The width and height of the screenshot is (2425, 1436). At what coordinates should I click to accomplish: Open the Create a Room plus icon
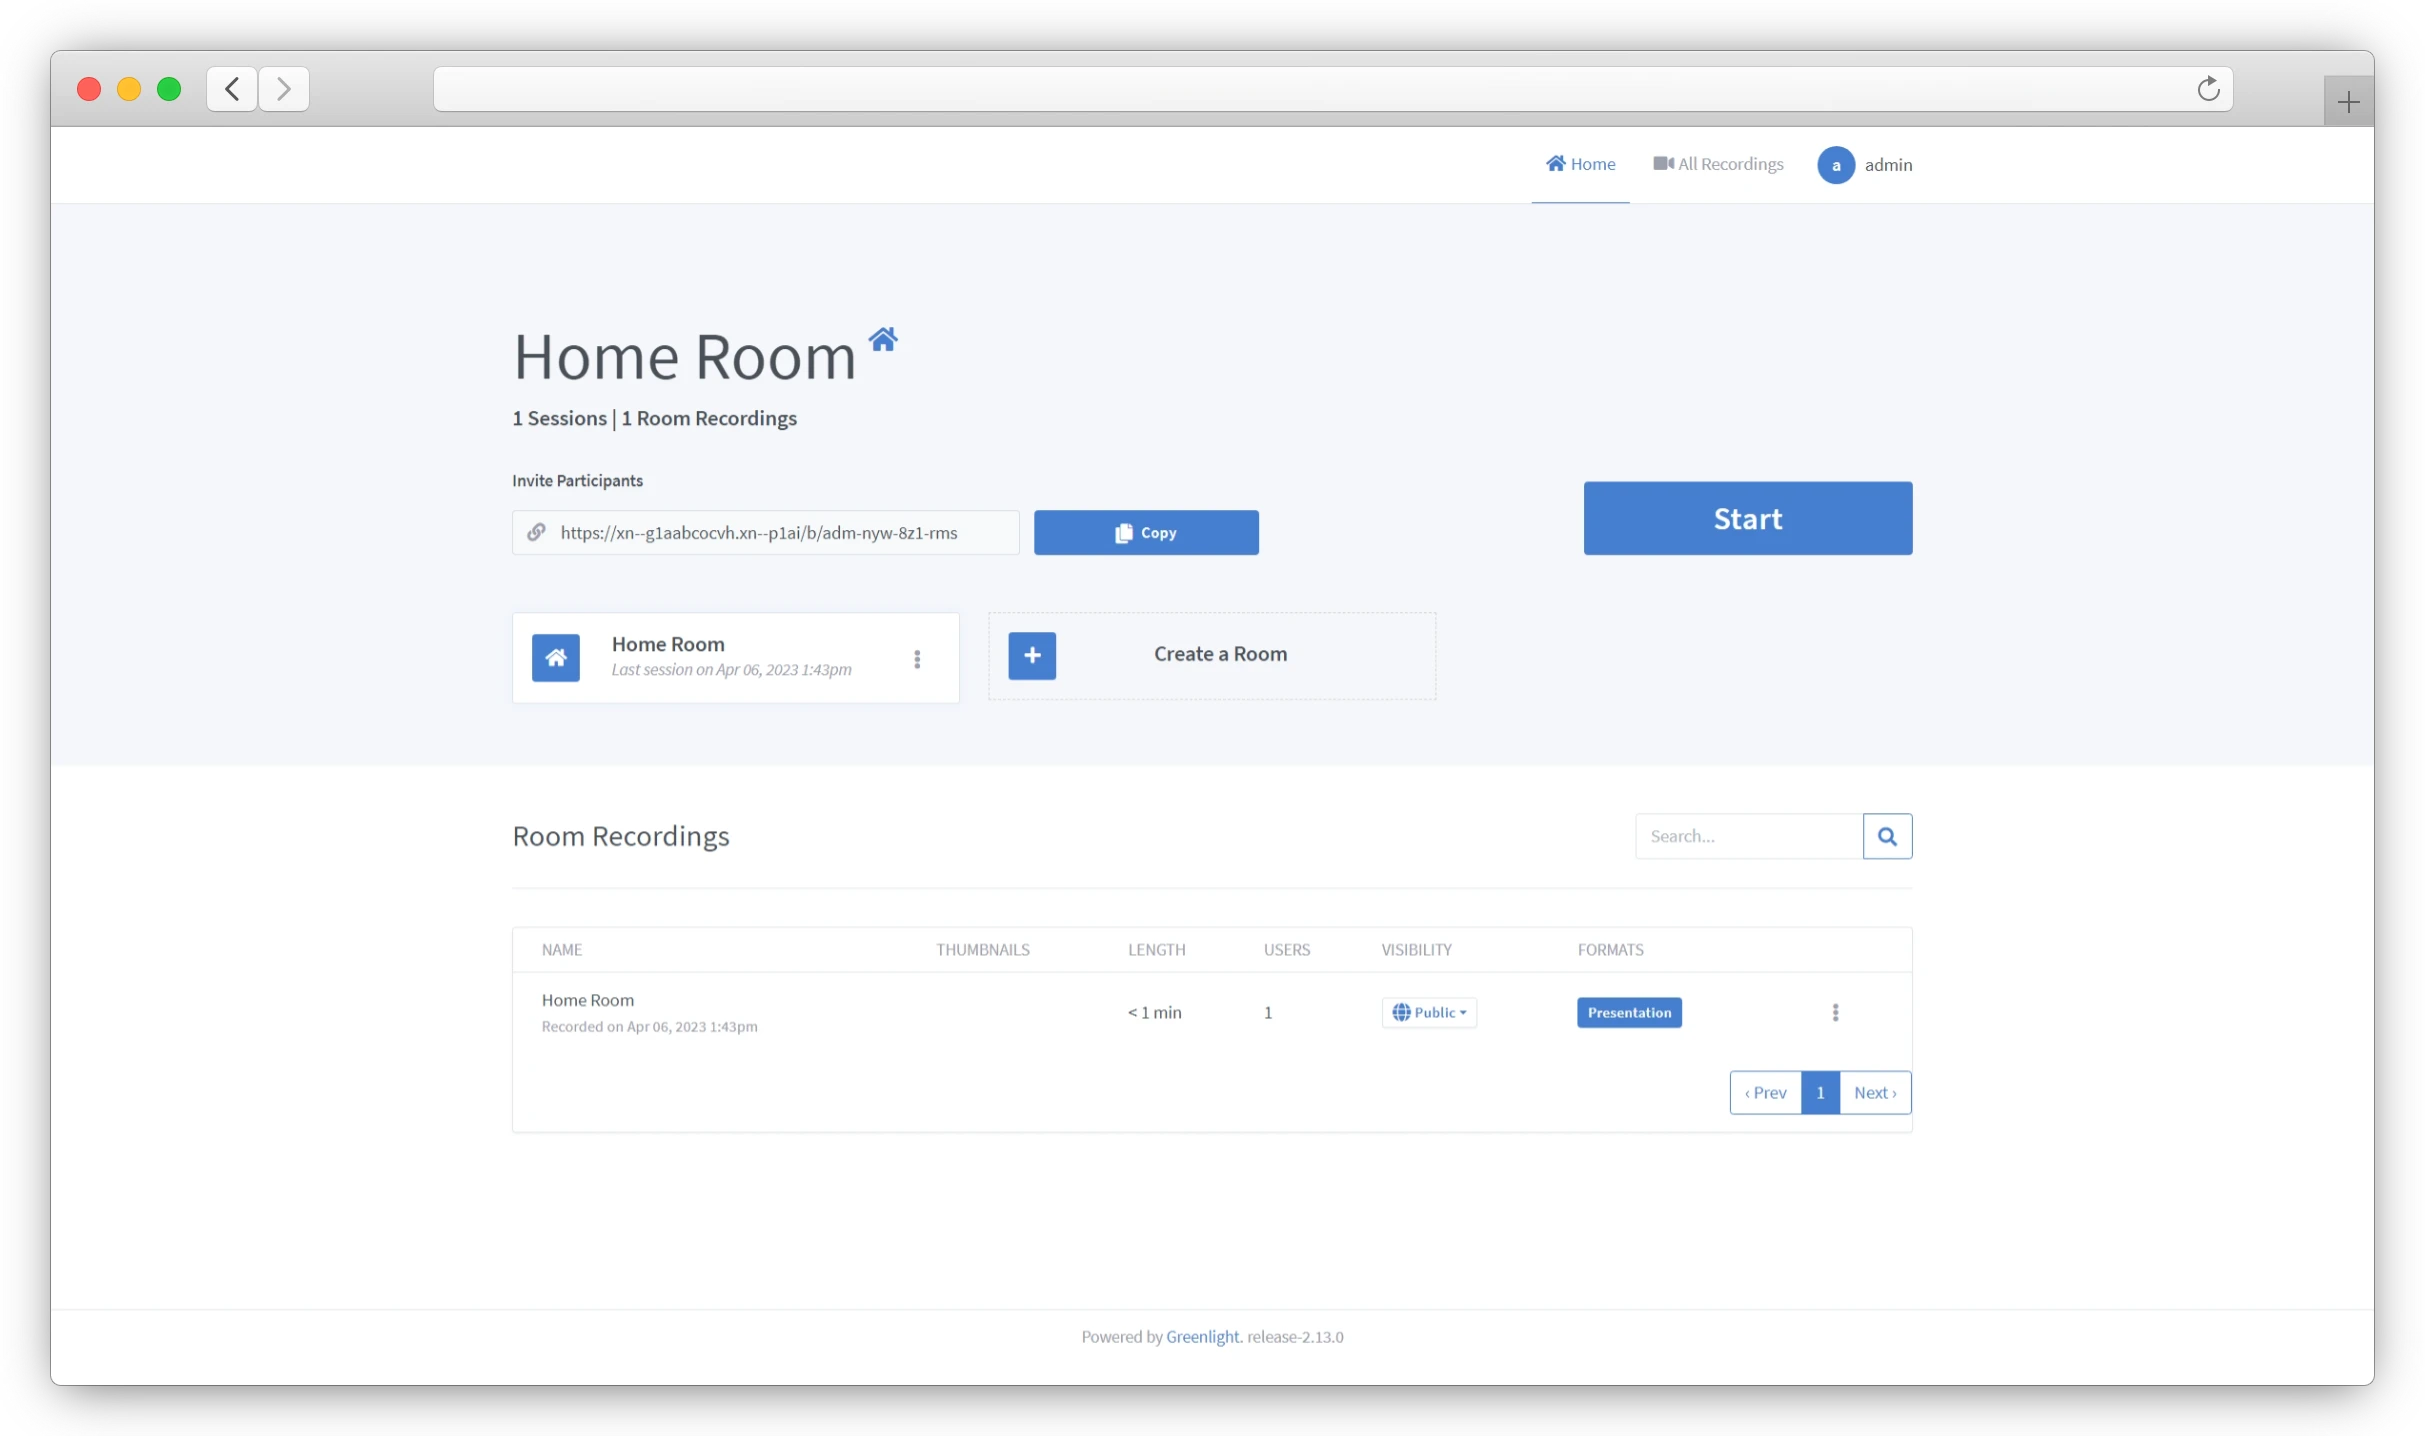pos(1032,656)
